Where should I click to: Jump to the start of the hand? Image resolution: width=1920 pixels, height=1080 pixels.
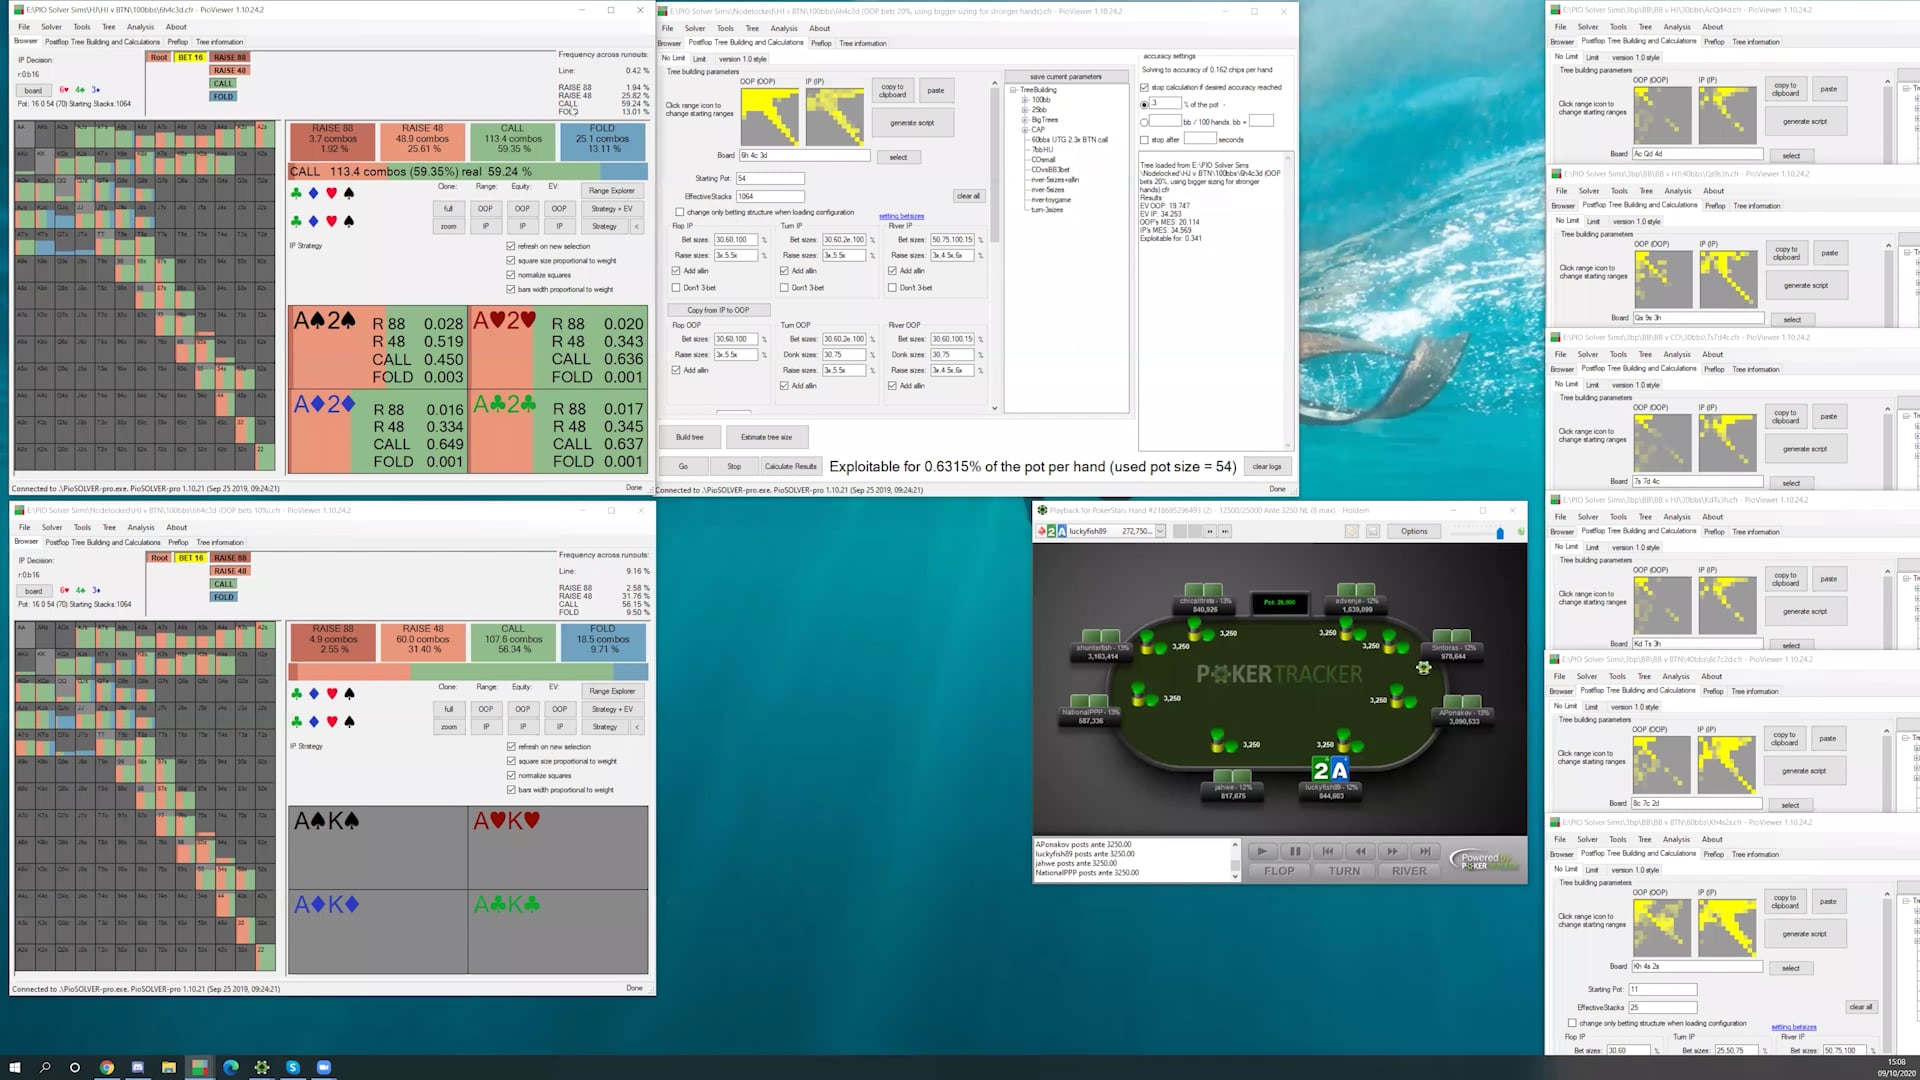point(1327,852)
